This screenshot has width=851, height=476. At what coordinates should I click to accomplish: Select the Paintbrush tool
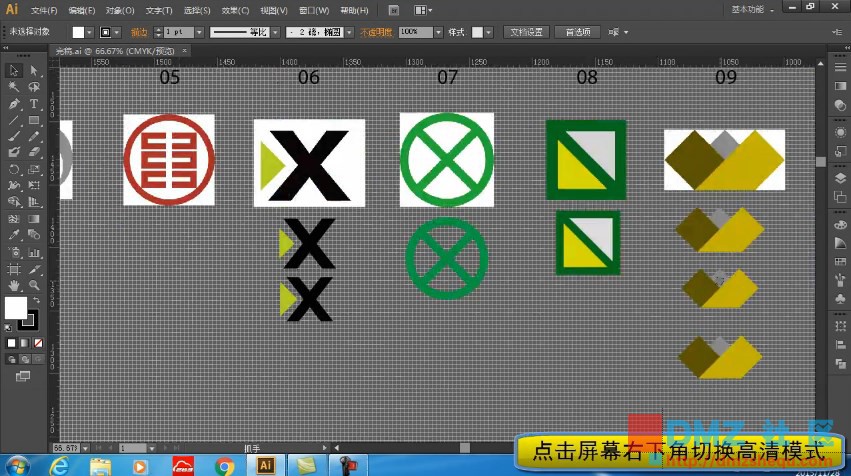point(14,137)
